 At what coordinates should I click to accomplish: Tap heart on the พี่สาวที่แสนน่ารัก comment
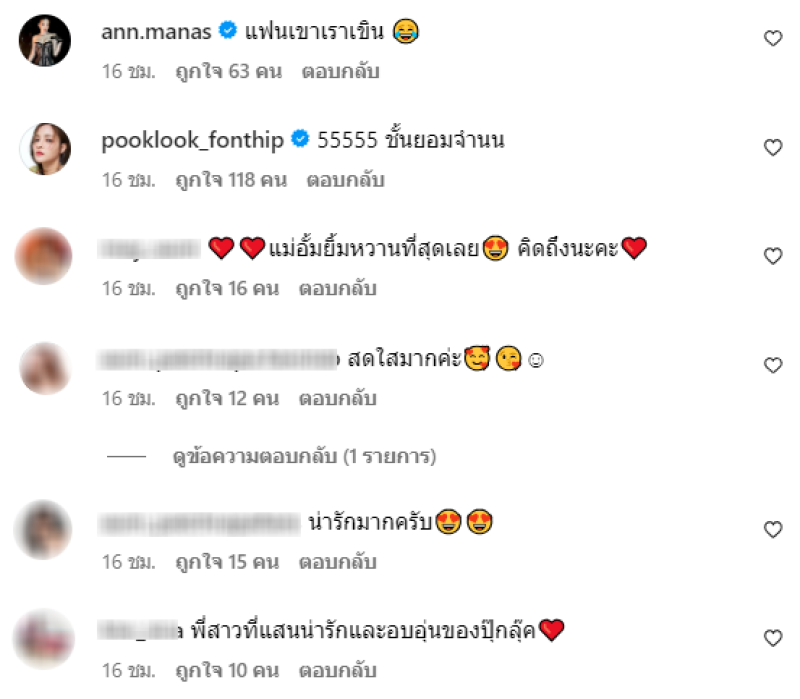point(773,638)
